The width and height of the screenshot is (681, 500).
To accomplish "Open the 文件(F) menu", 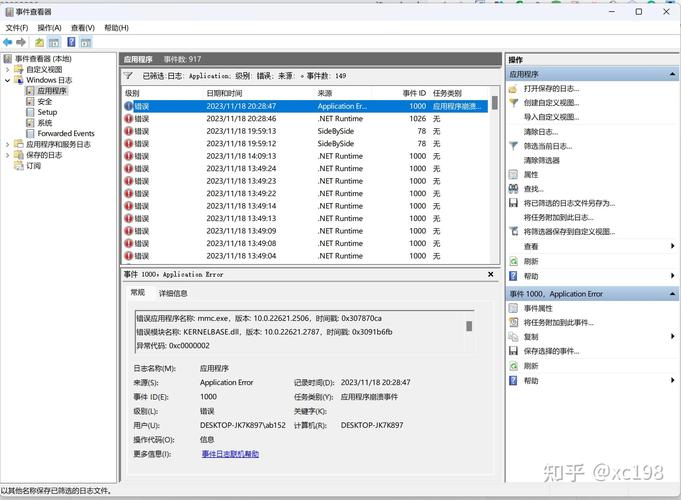I will pyautogui.click(x=17, y=28).
